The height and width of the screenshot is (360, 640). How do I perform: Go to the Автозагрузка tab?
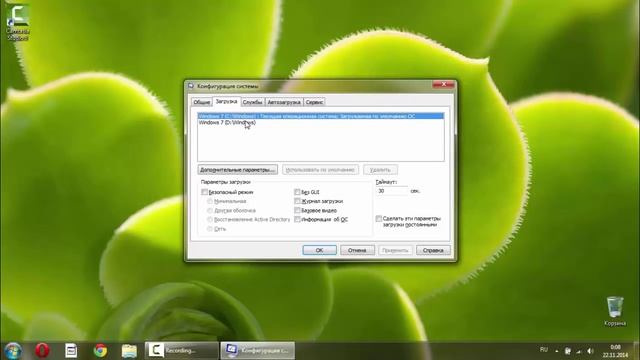tap(284, 102)
